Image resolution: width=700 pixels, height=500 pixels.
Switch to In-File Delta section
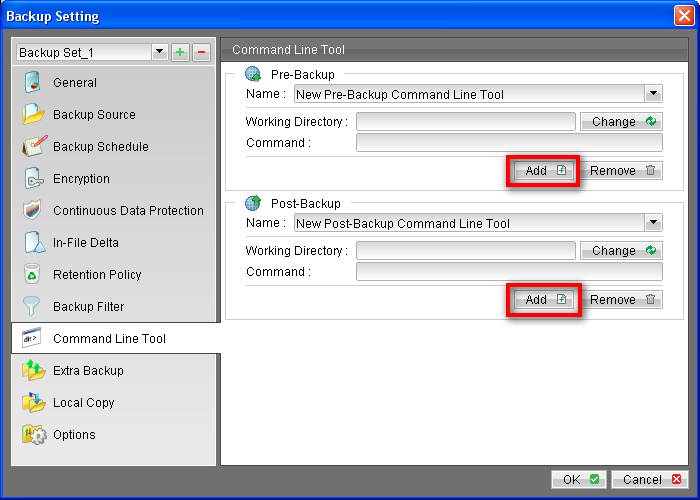[85, 243]
